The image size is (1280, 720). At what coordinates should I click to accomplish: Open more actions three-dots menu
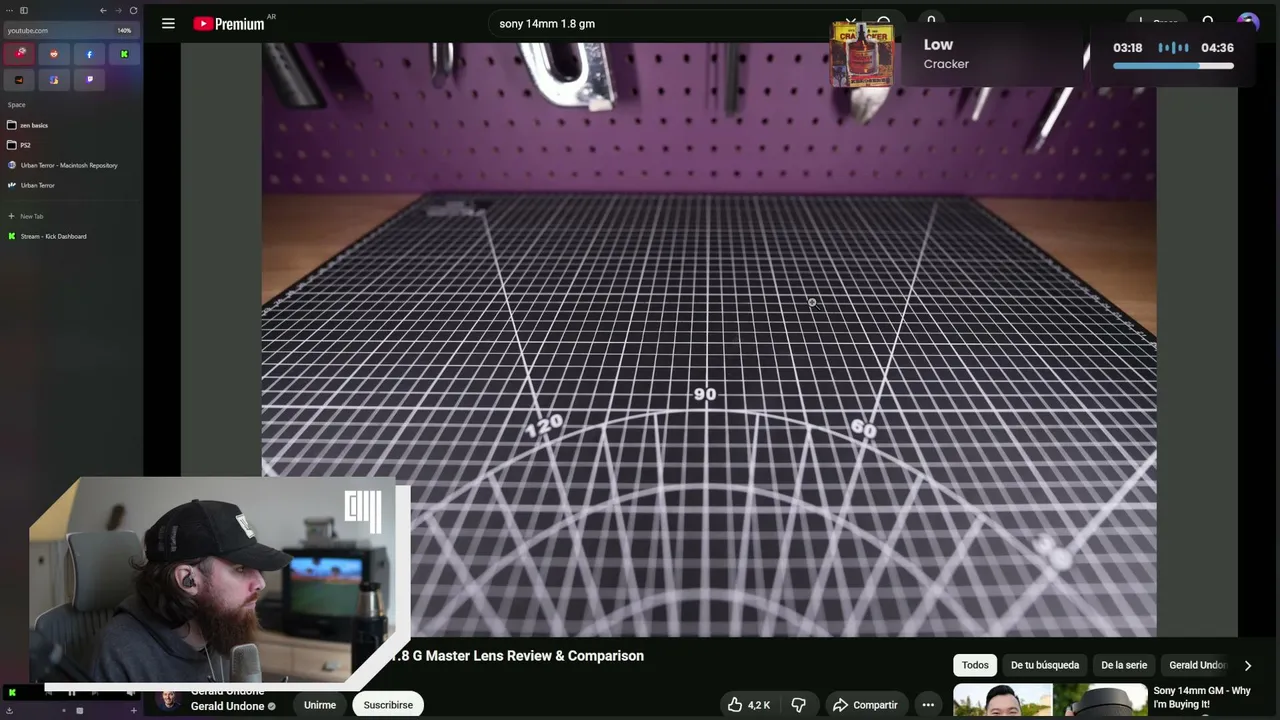click(928, 705)
